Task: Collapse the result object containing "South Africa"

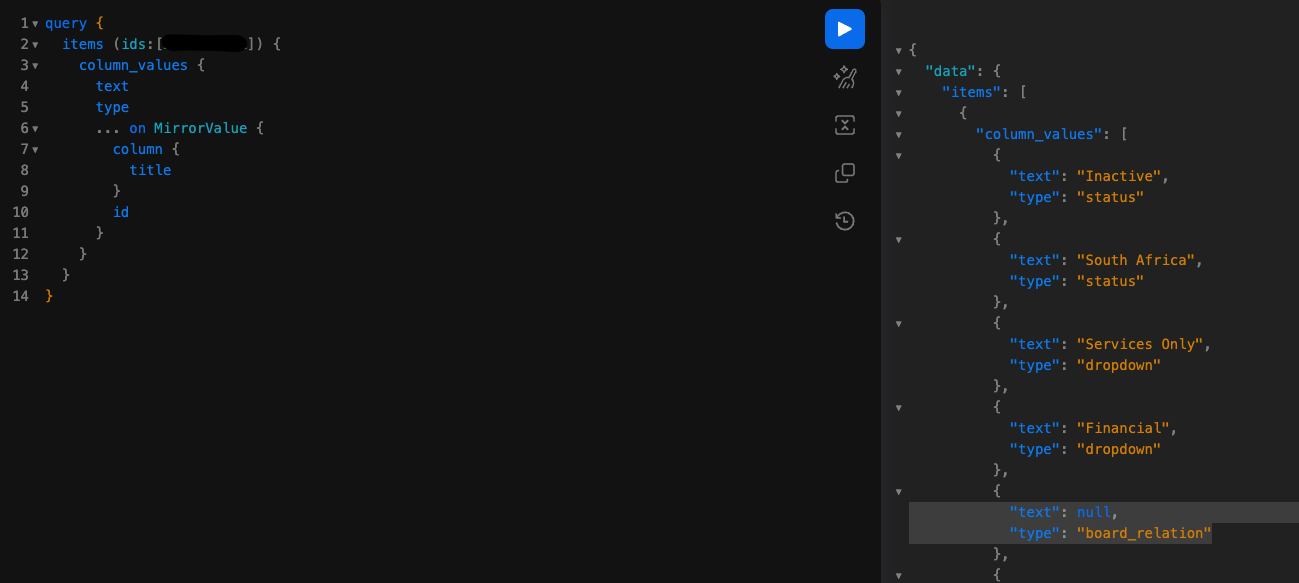Action: (x=898, y=239)
